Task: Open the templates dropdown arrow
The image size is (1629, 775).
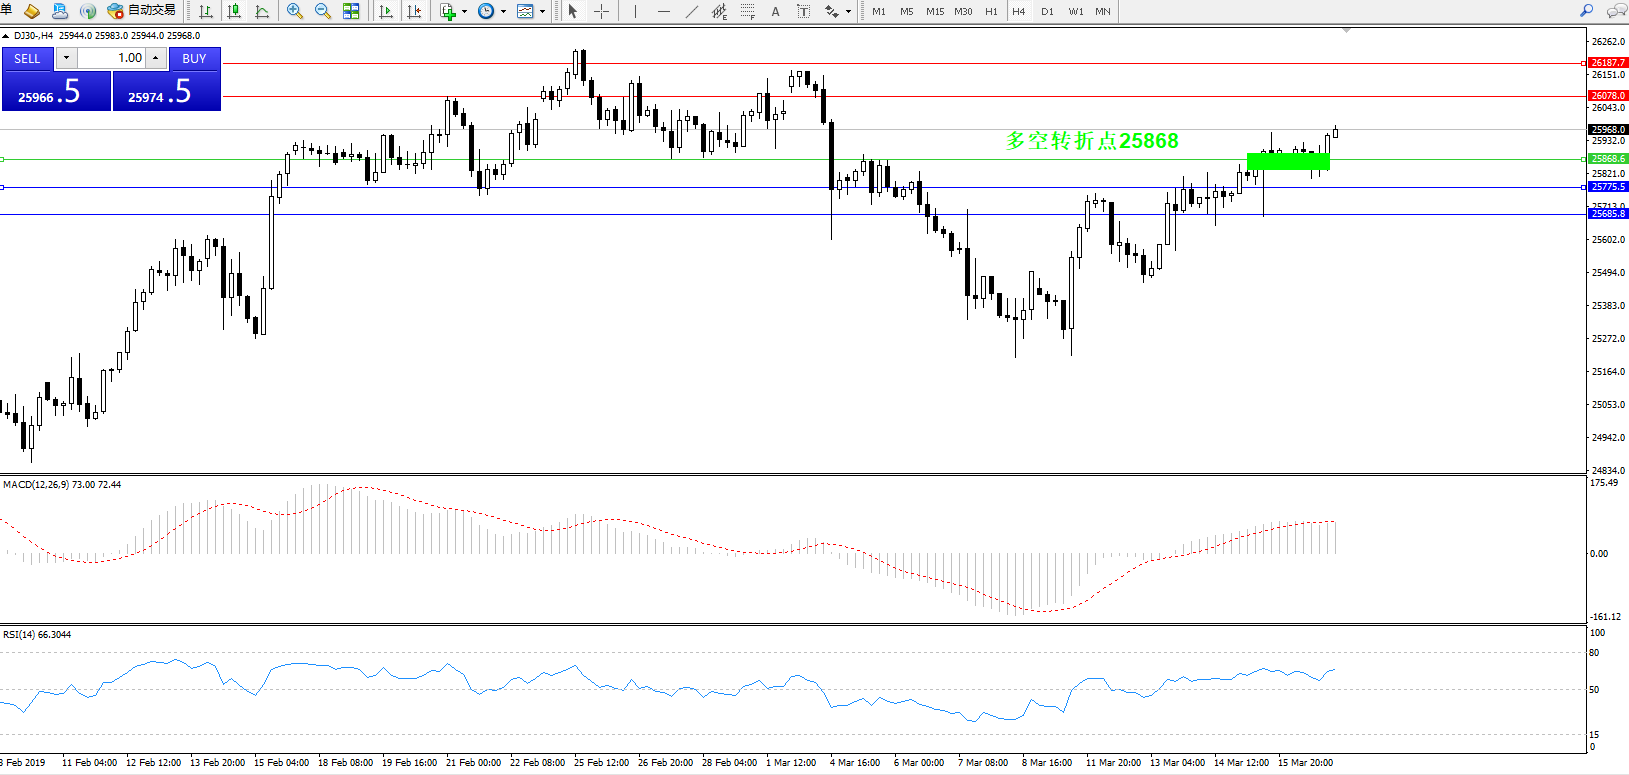Action: (543, 12)
